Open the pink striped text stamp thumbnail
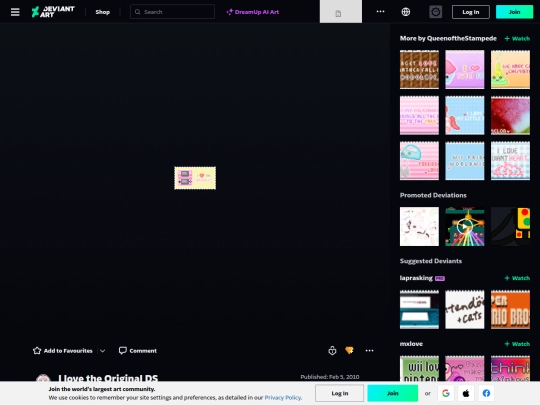The height and width of the screenshot is (405, 540). tap(419, 115)
